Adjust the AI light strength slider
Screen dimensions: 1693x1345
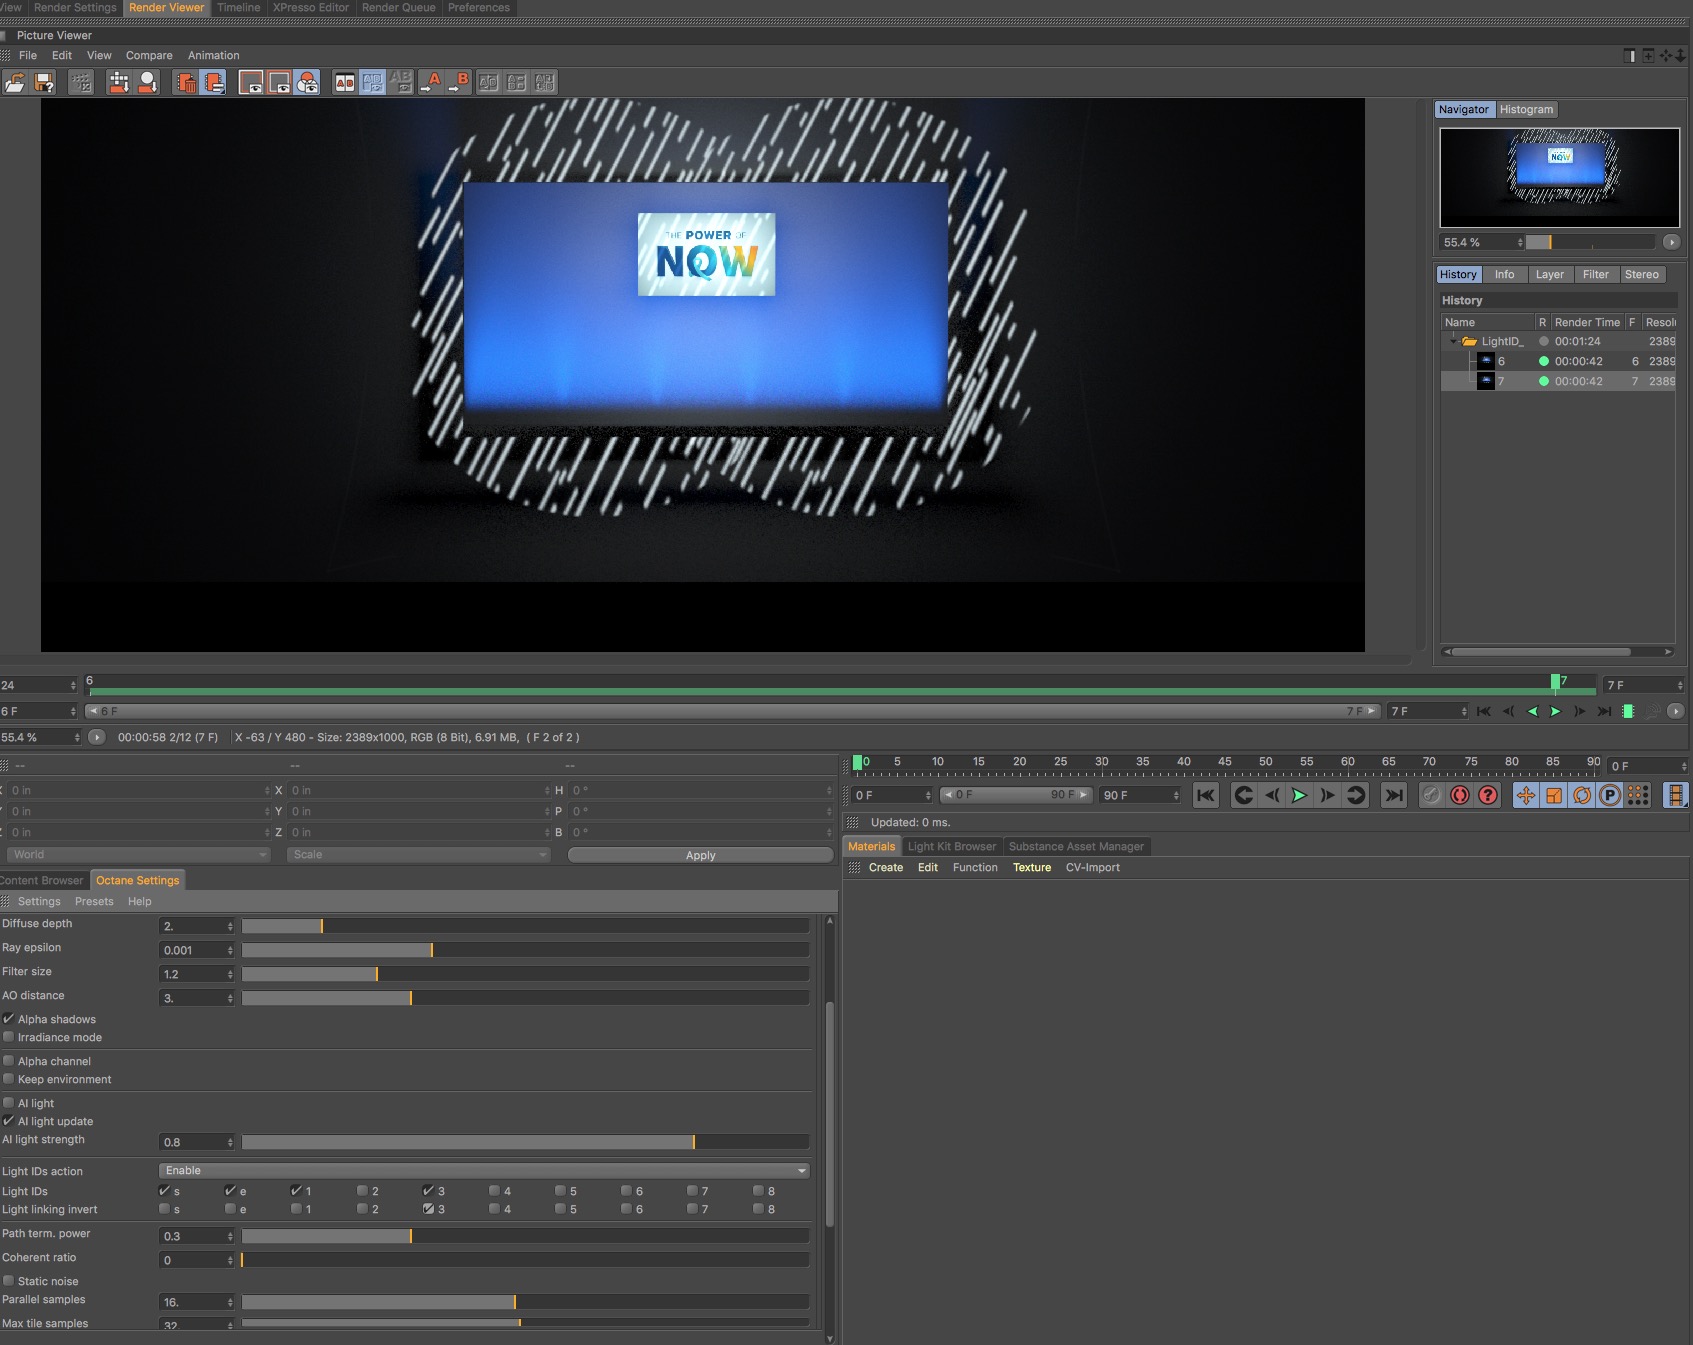[x=525, y=1142]
